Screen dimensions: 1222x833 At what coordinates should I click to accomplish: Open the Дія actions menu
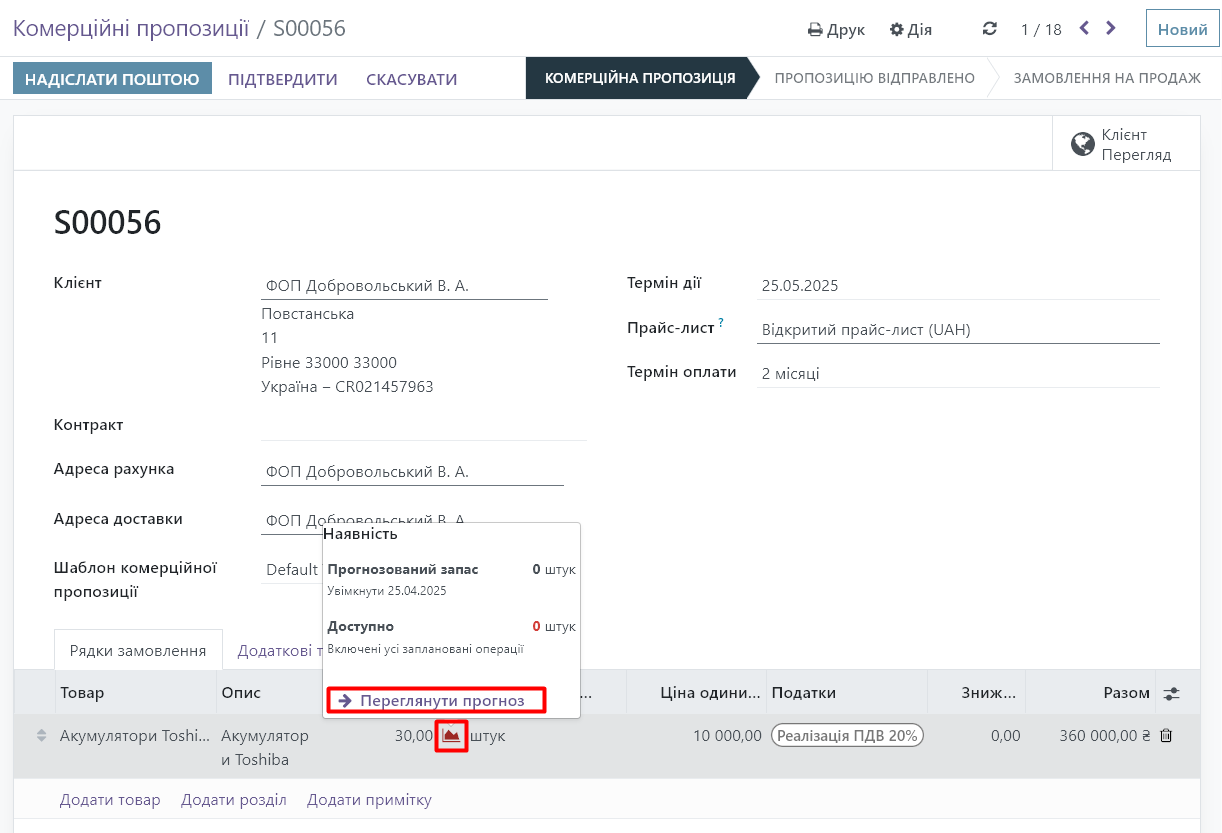(x=911, y=29)
